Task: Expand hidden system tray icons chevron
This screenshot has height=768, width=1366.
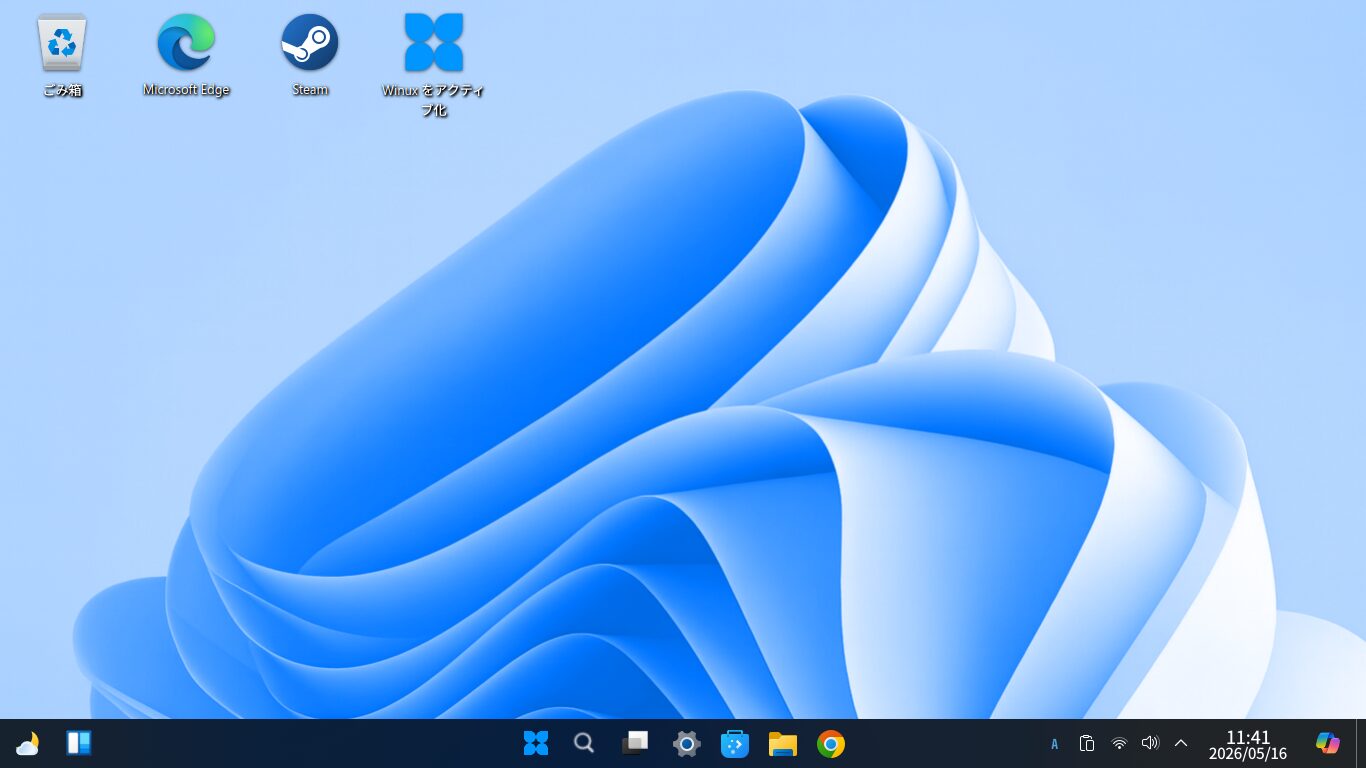Action: [x=1181, y=743]
